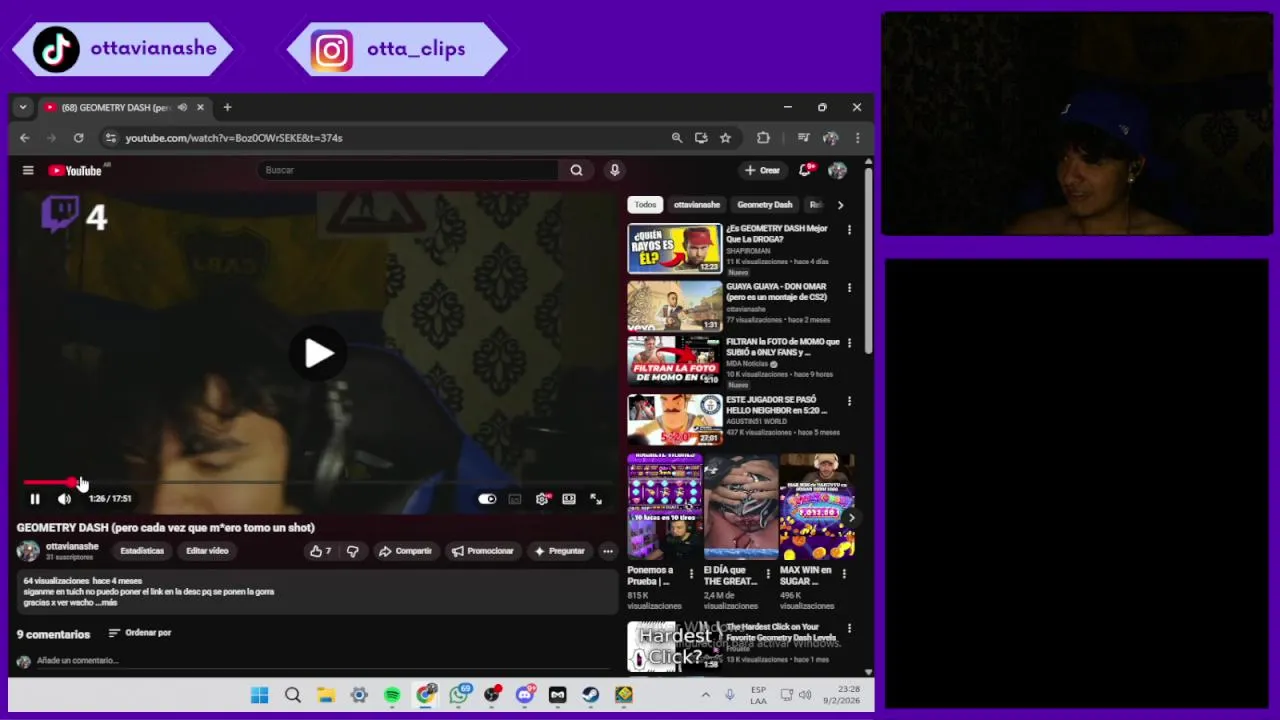Like the video with thumbs up
The height and width of the screenshot is (720, 1280).
[320, 551]
